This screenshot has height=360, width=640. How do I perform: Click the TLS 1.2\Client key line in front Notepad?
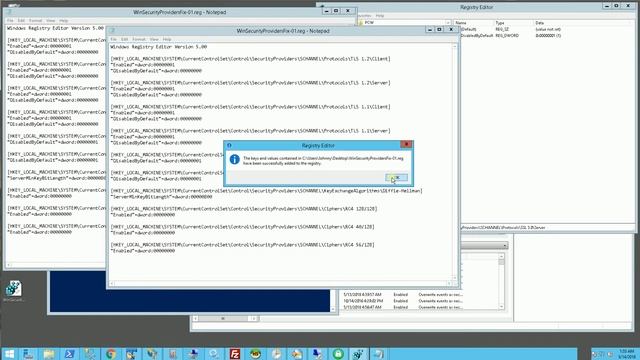tap(250, 59)
